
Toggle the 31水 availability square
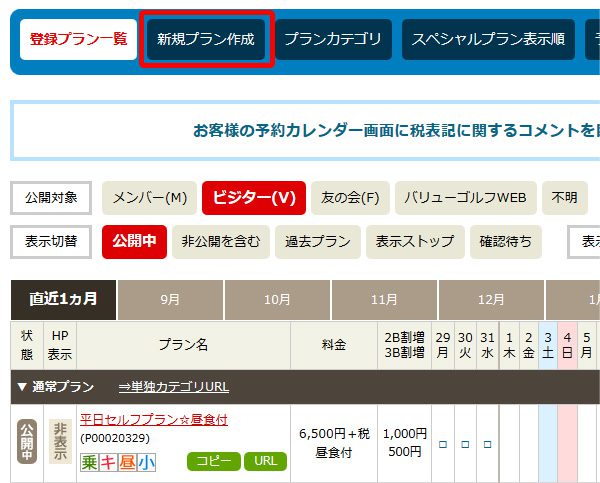(x=488, y=444)
